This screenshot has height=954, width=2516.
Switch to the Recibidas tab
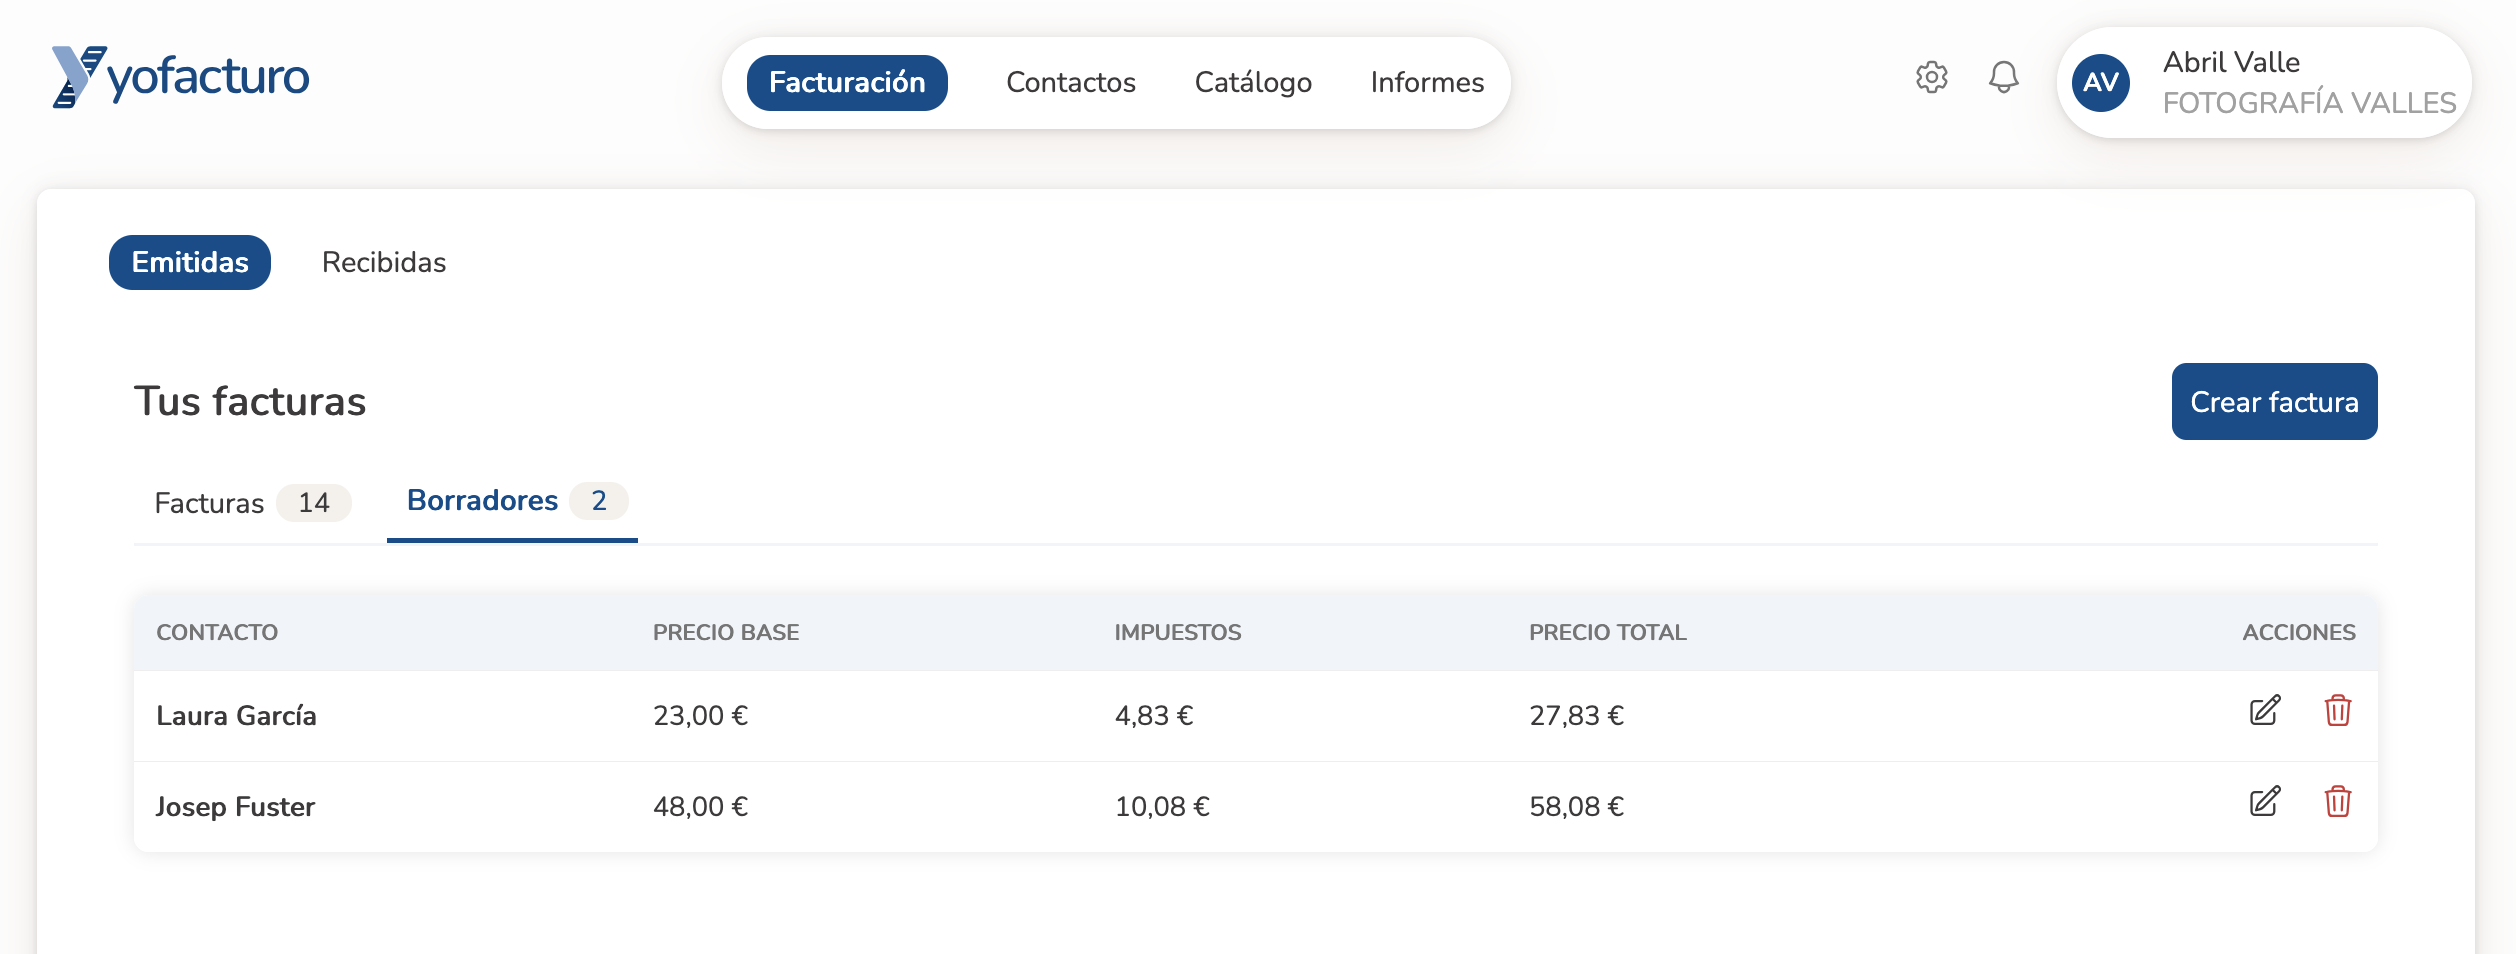(384, 263)
